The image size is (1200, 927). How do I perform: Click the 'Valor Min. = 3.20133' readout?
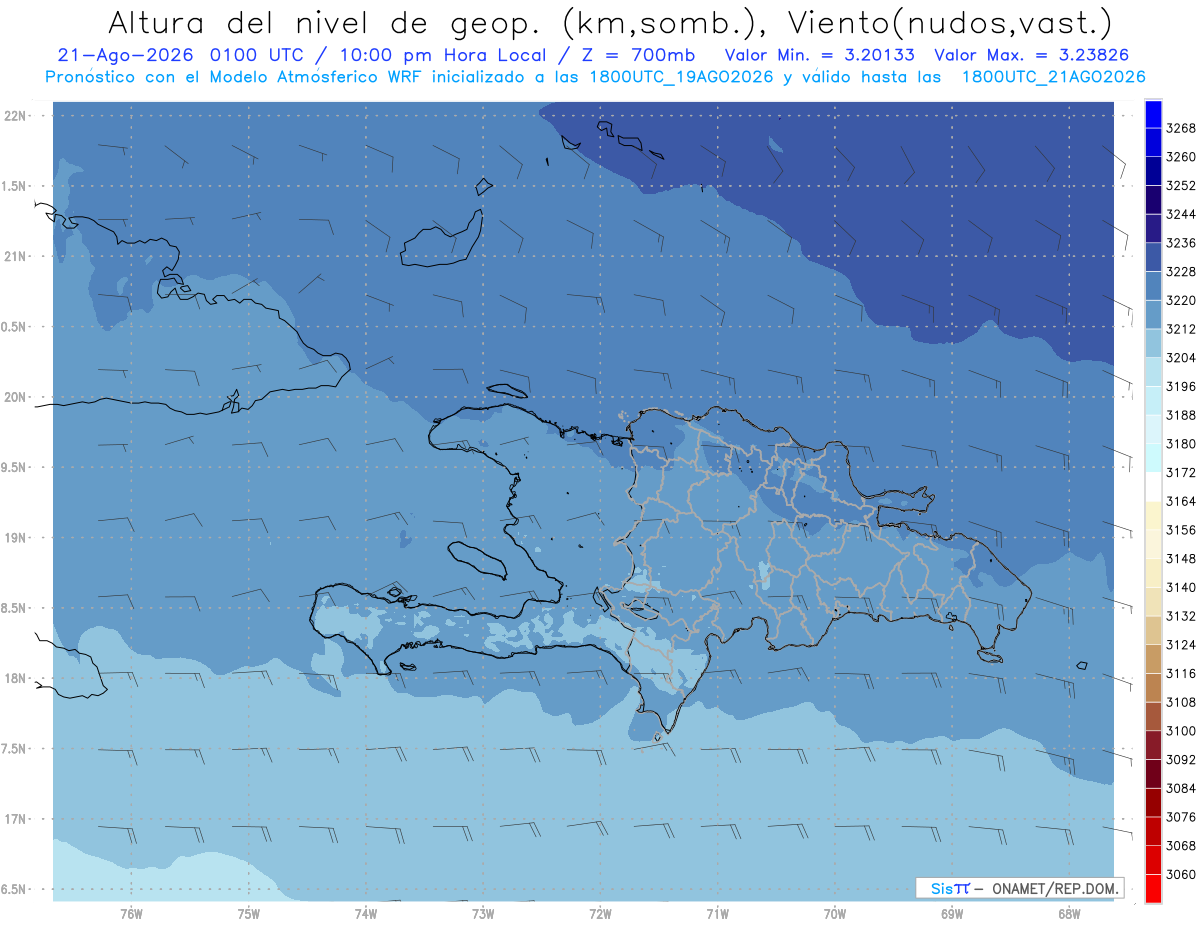pos(819,55)
